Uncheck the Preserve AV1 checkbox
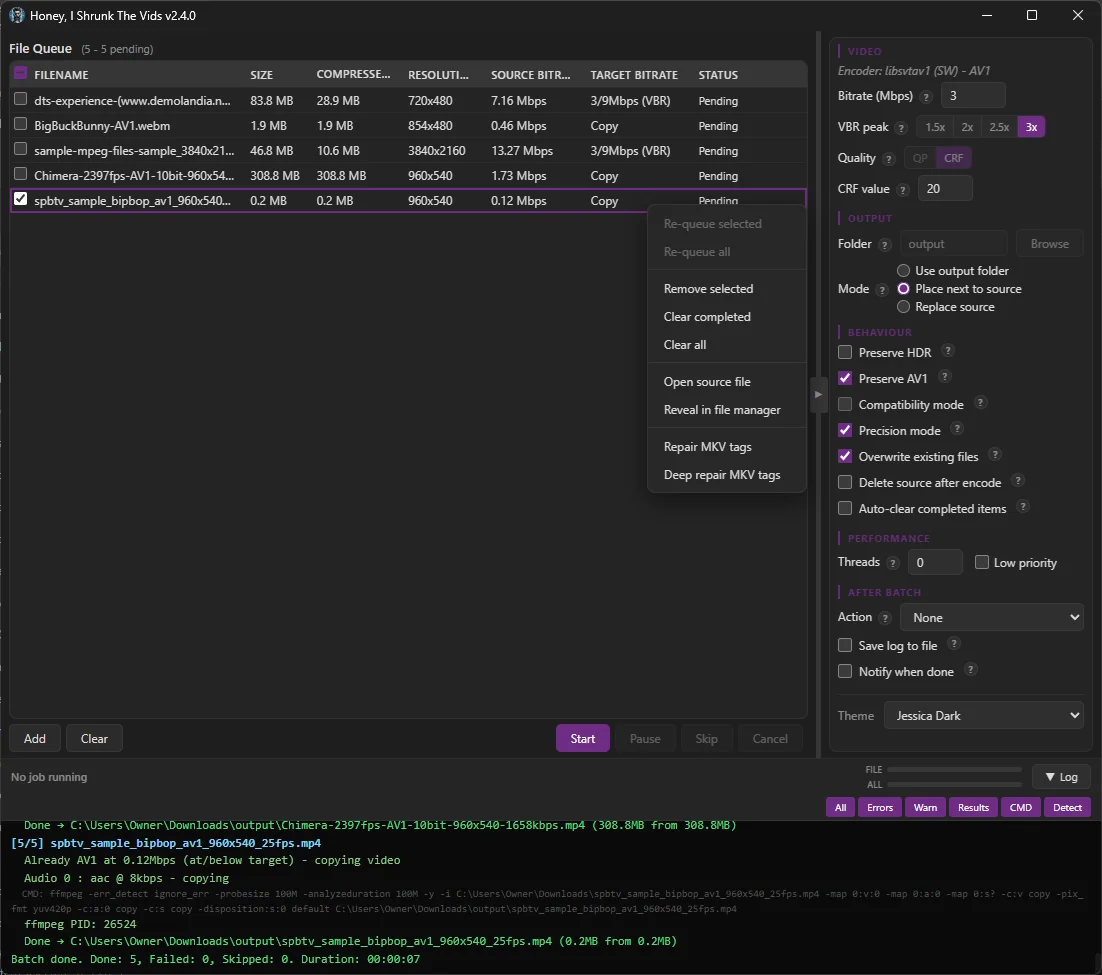1102x975 pixels. [x=845, y=378]
